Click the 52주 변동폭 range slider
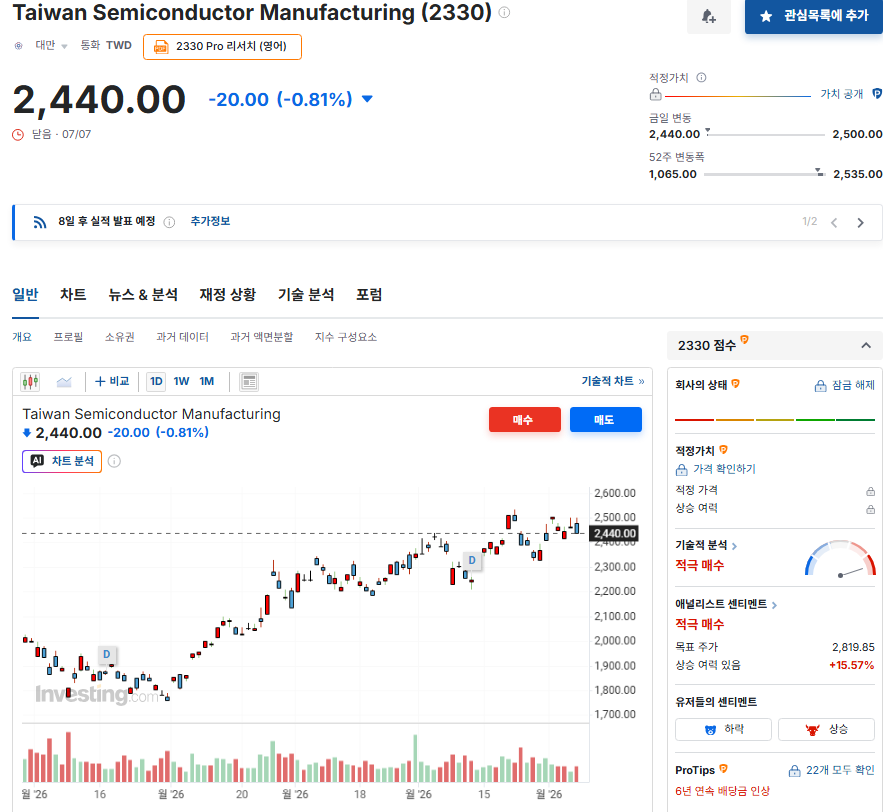Viewport: 883px width, 812px height. point(764,174)
